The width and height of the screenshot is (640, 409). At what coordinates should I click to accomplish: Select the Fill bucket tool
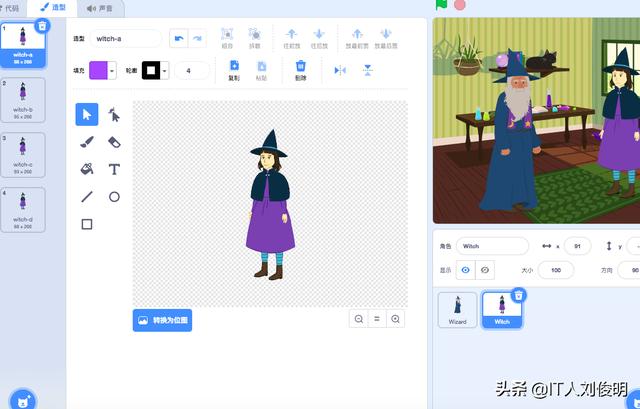tap(87, 169)
